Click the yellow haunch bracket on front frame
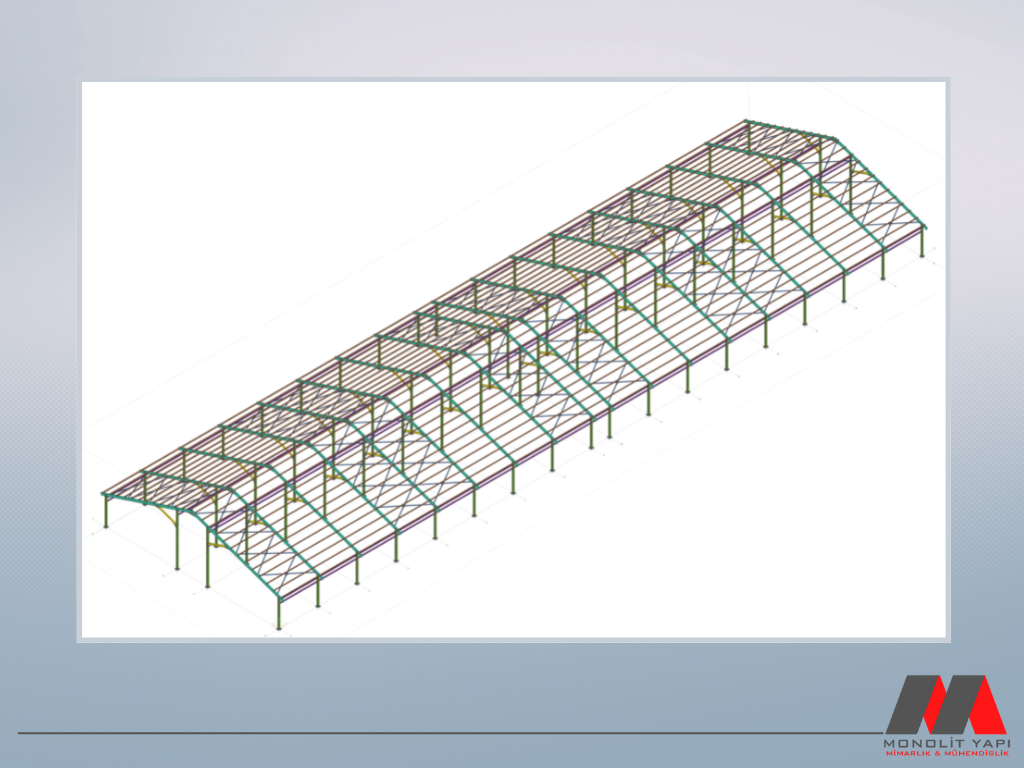Image resolution: width=1024 pixels, height=768 pixels. [x=169, y=517]
